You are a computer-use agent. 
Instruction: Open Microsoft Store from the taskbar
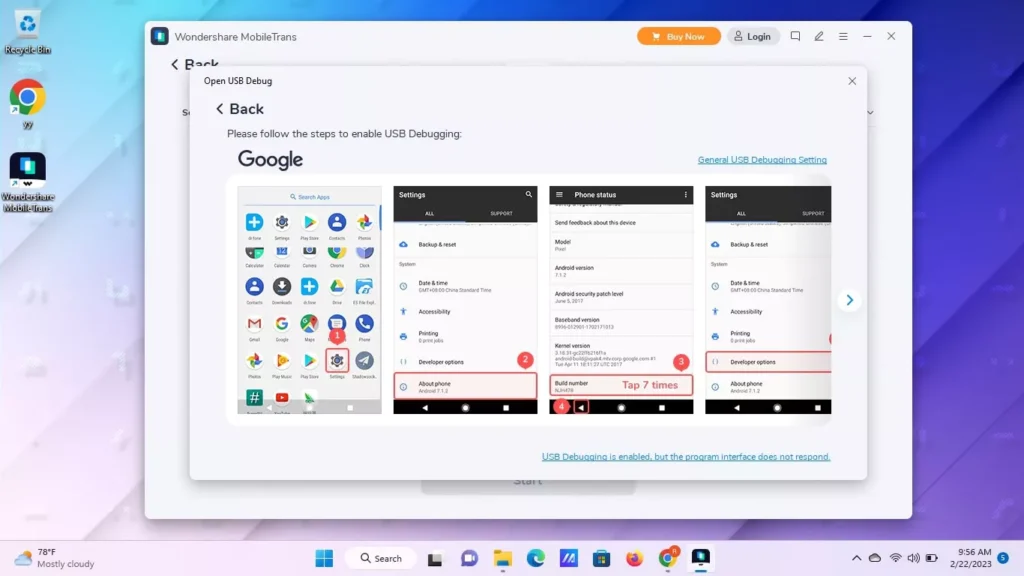coord(601,557)
